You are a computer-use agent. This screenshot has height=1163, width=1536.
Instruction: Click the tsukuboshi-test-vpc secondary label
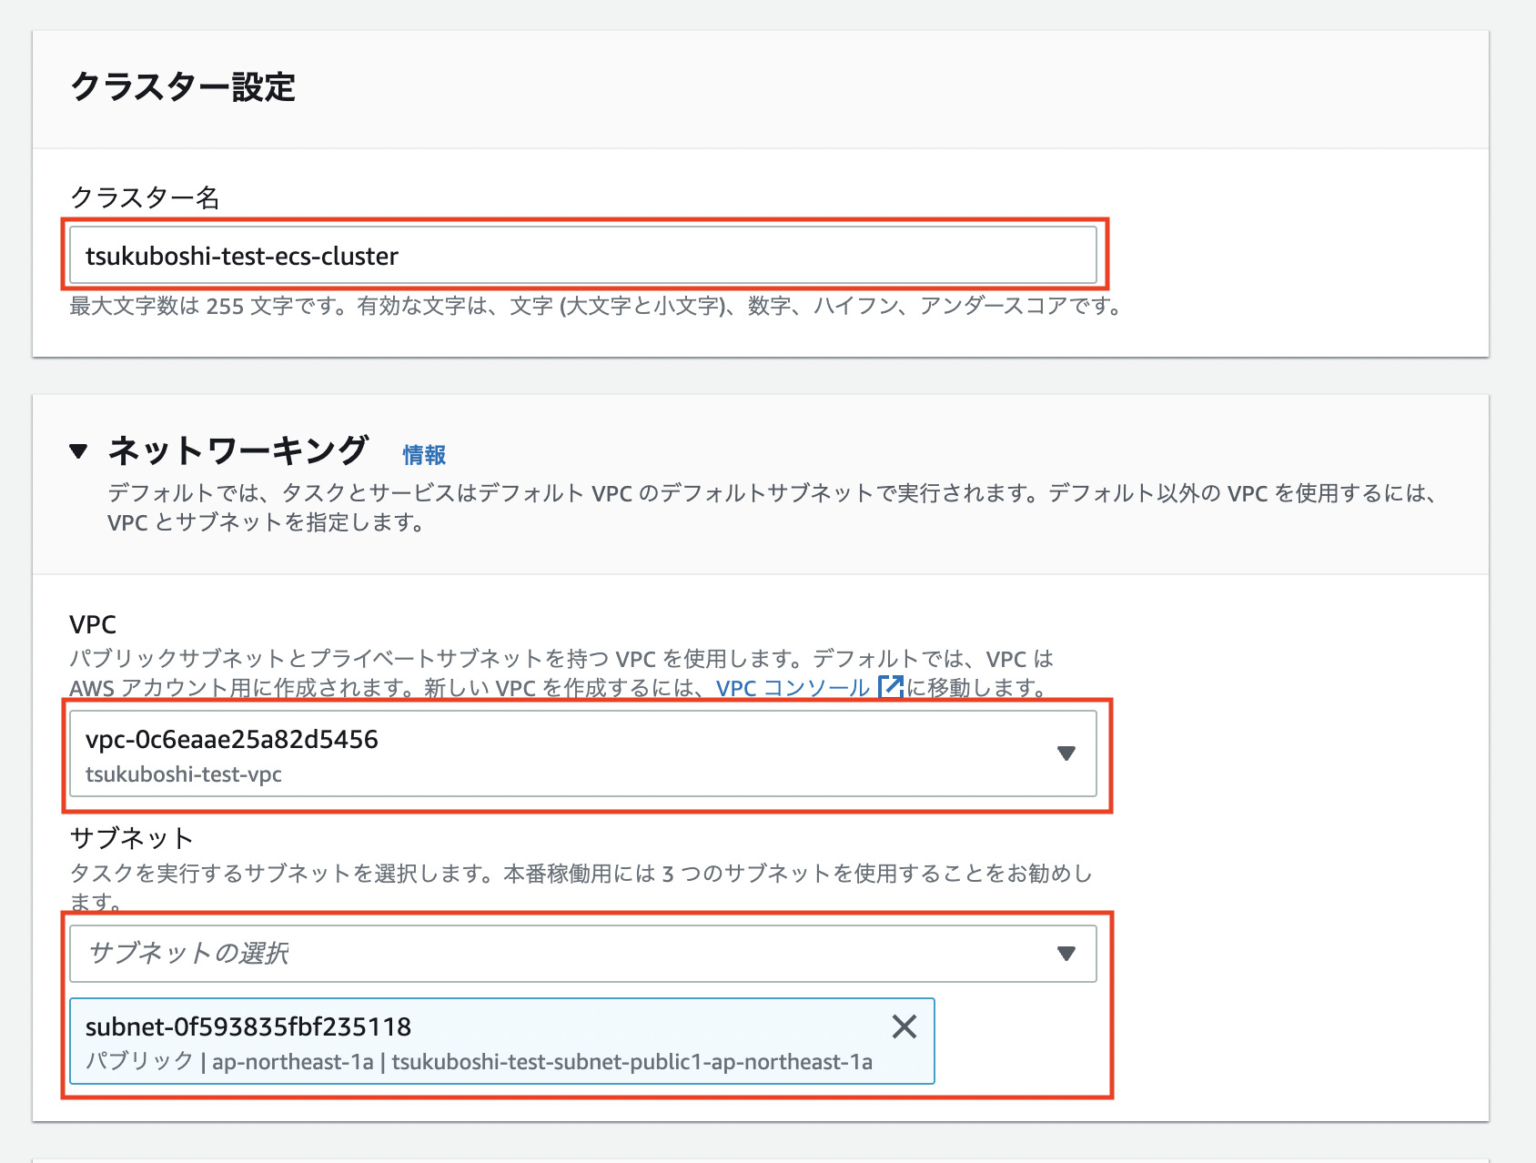tap(183, 774)
